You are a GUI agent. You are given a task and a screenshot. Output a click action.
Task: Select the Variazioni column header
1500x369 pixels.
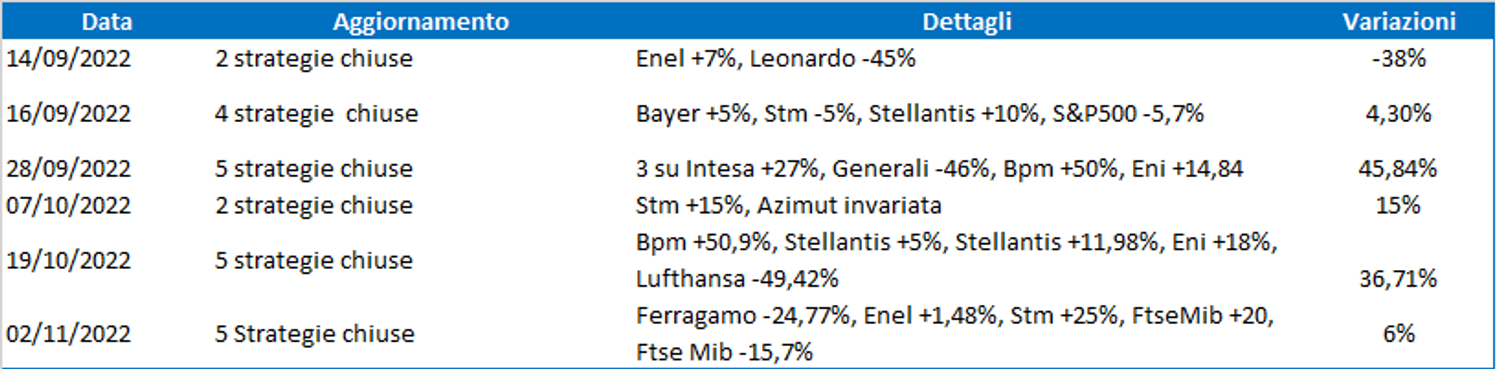point(1398,22)
